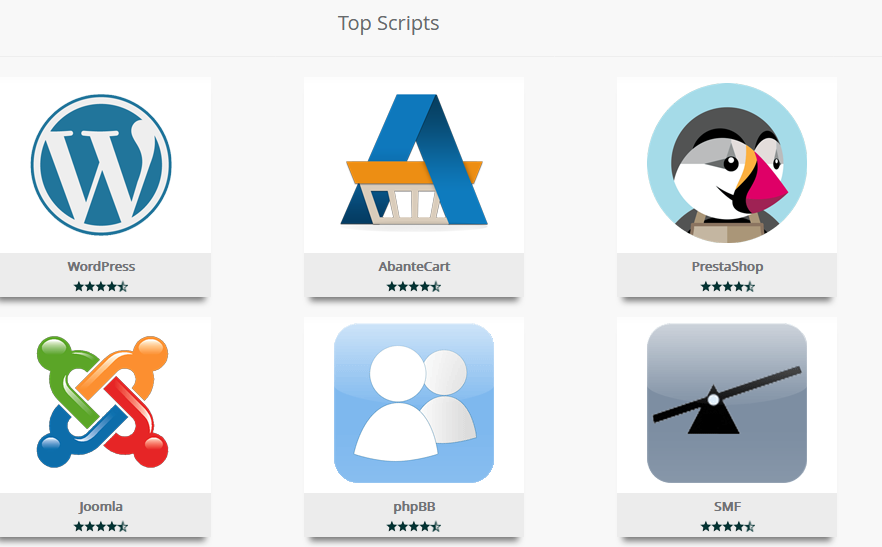Select the AbanteCart logo icon
Viewport: 882px width, 547px height.
point(414,162)
